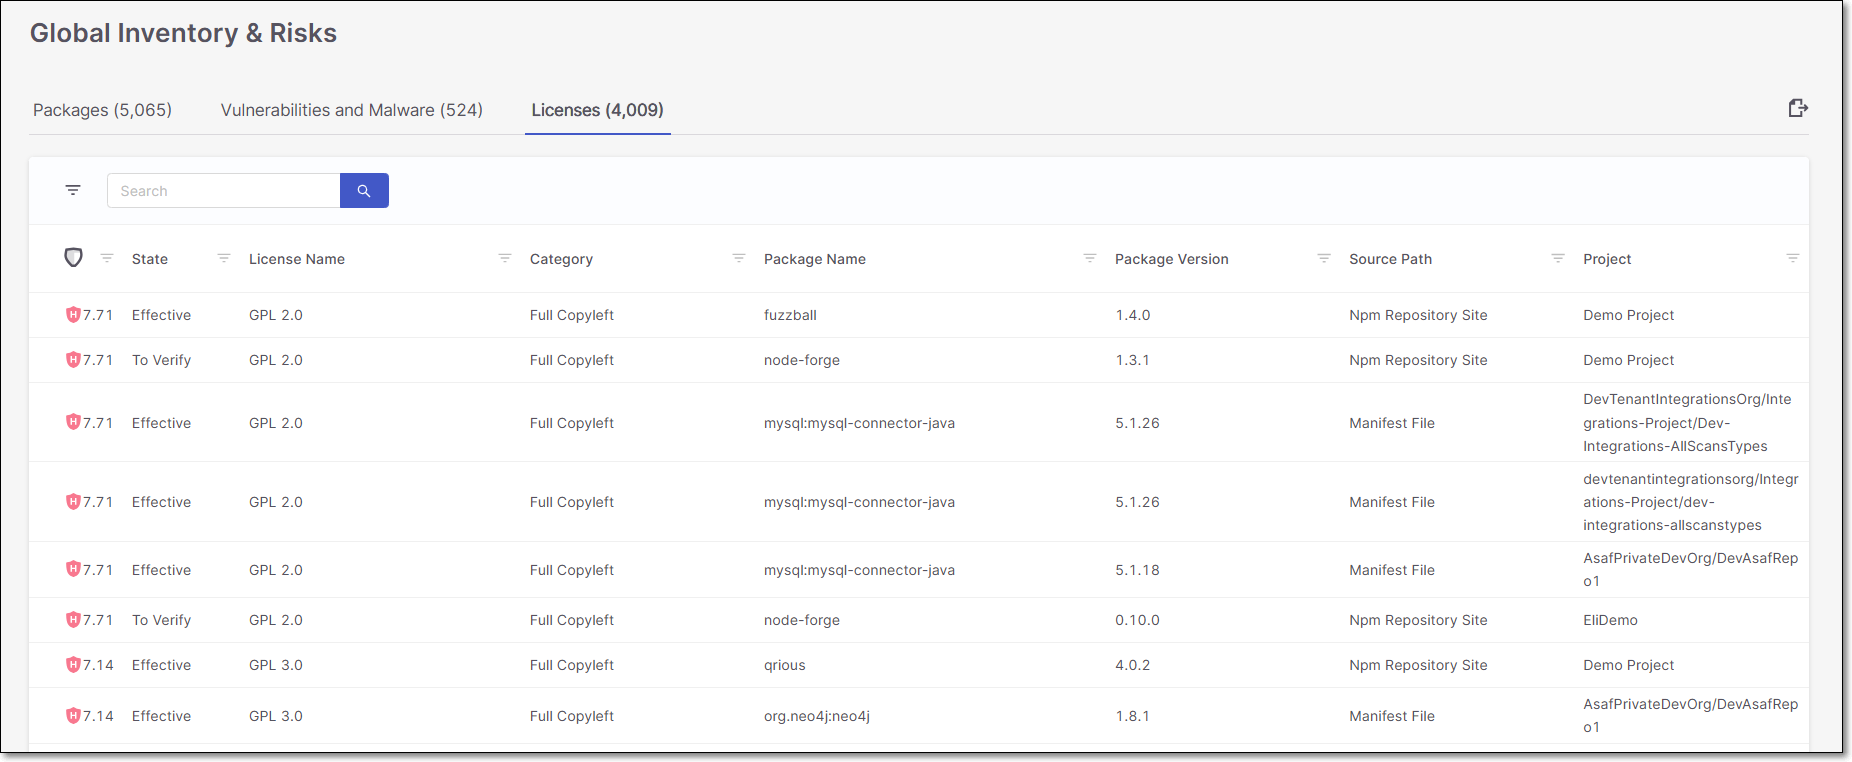Screen dimensions: 1852x762
Task: Click Global Inventory & Risks heading
Action: [x=183, y=33]
